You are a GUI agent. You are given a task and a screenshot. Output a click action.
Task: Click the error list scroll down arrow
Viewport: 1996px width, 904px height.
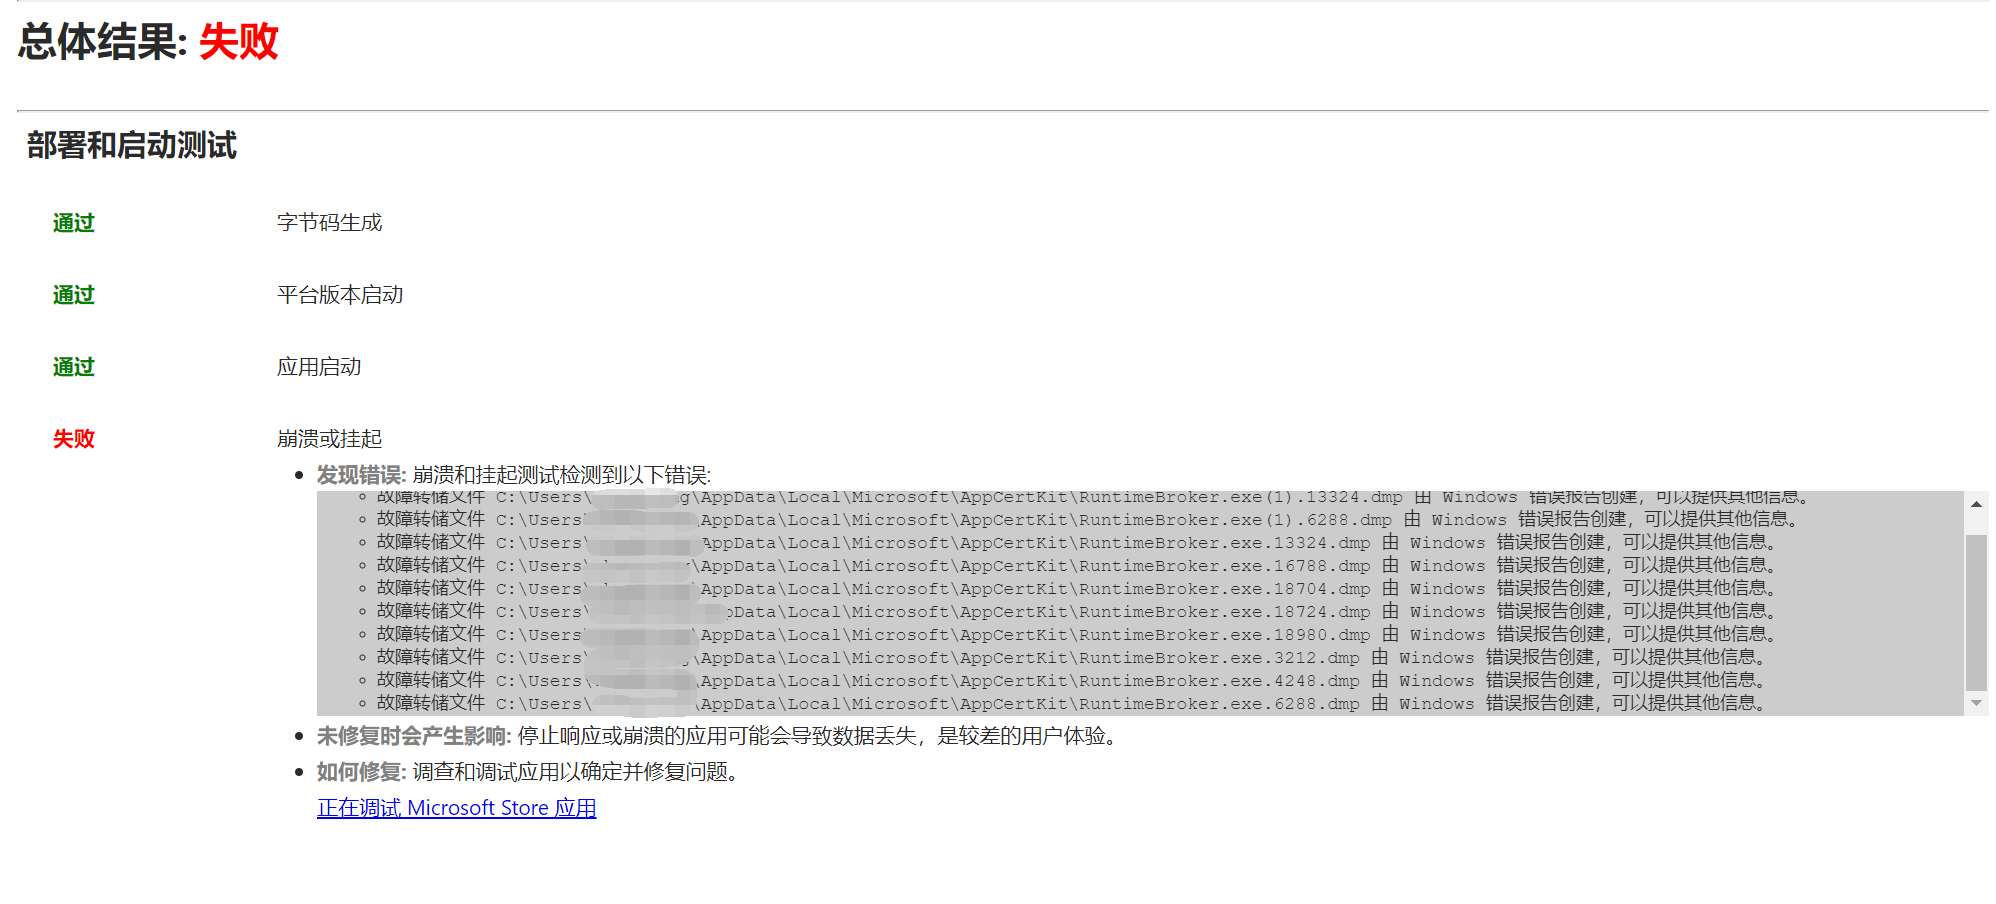(1976, 703)
